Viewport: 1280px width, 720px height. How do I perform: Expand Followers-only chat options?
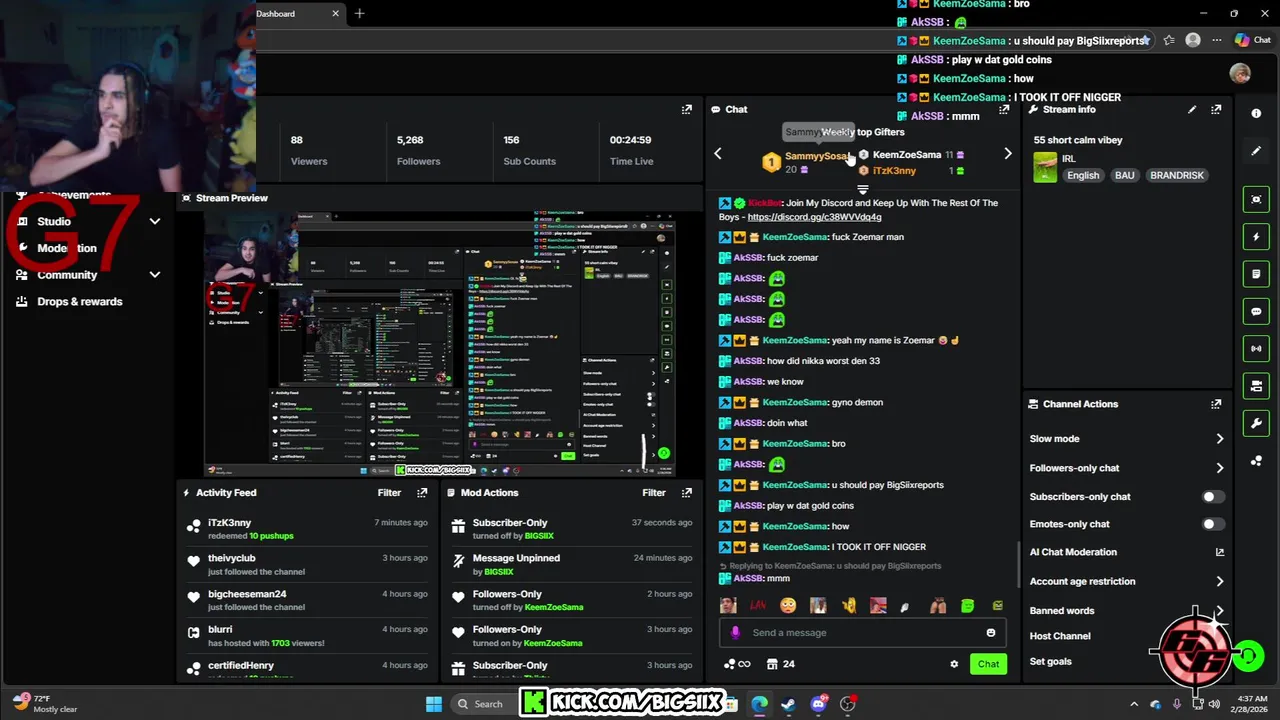point(1219,468)
